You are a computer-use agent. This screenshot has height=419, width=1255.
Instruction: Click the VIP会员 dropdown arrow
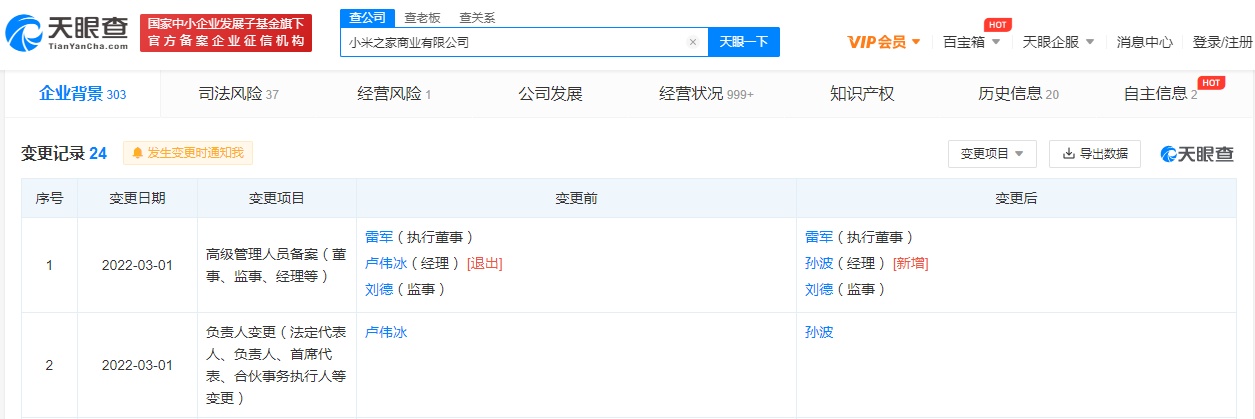pos(916,42)
